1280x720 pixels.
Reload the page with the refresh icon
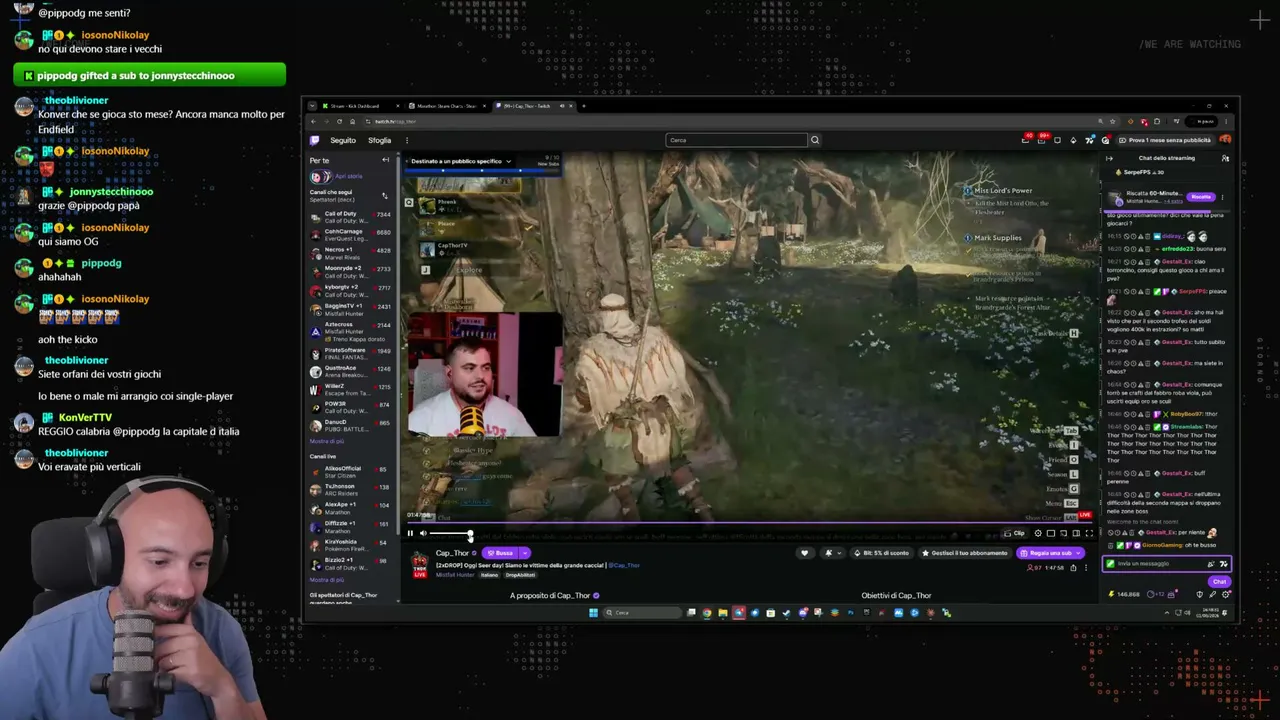[x=339, y=122]
